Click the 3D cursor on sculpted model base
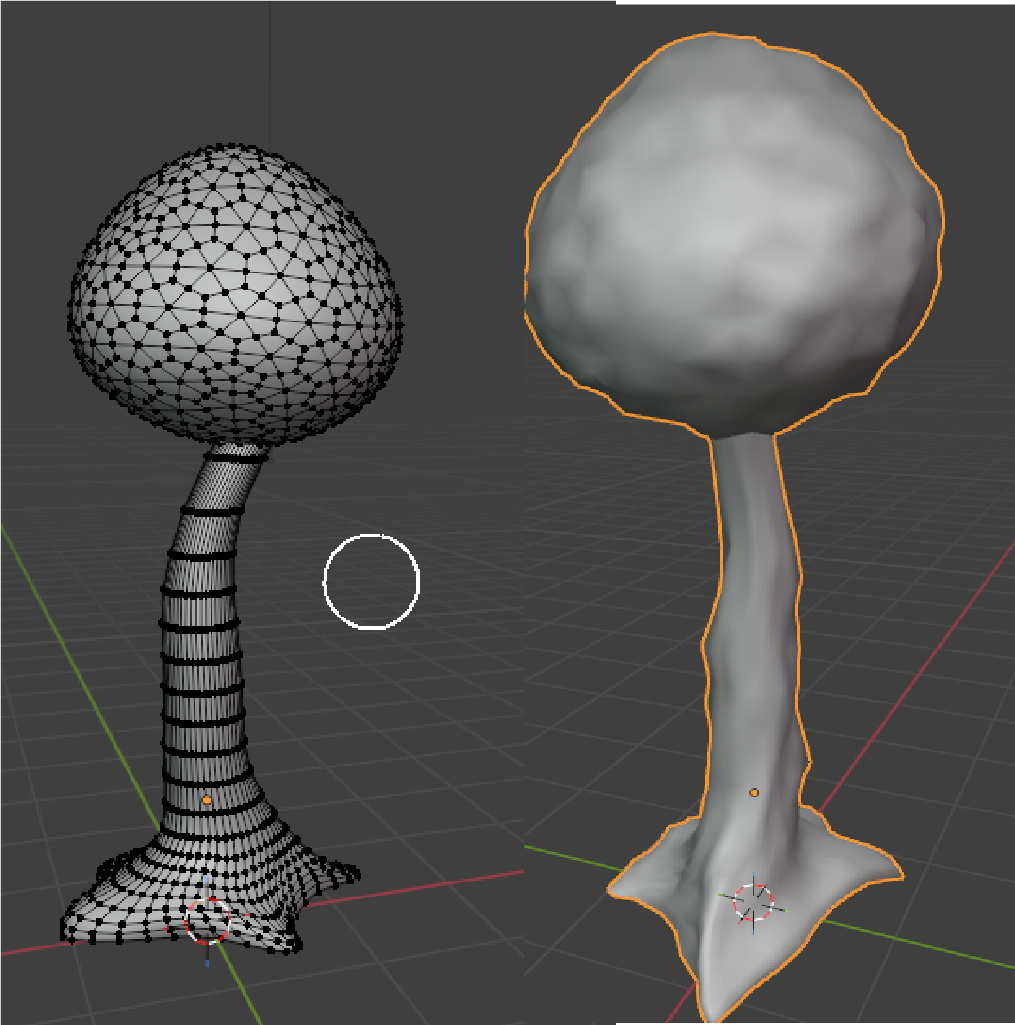This screenshot has width=1015, height=1025. pyautogui.click(x=753, y=901)
